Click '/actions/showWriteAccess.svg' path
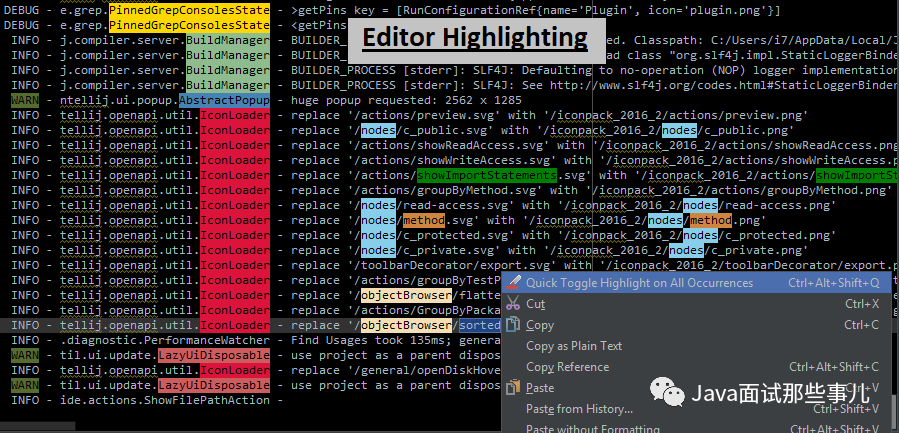The width and height of the screenshot is (899, 433). [x=452, y=161]
